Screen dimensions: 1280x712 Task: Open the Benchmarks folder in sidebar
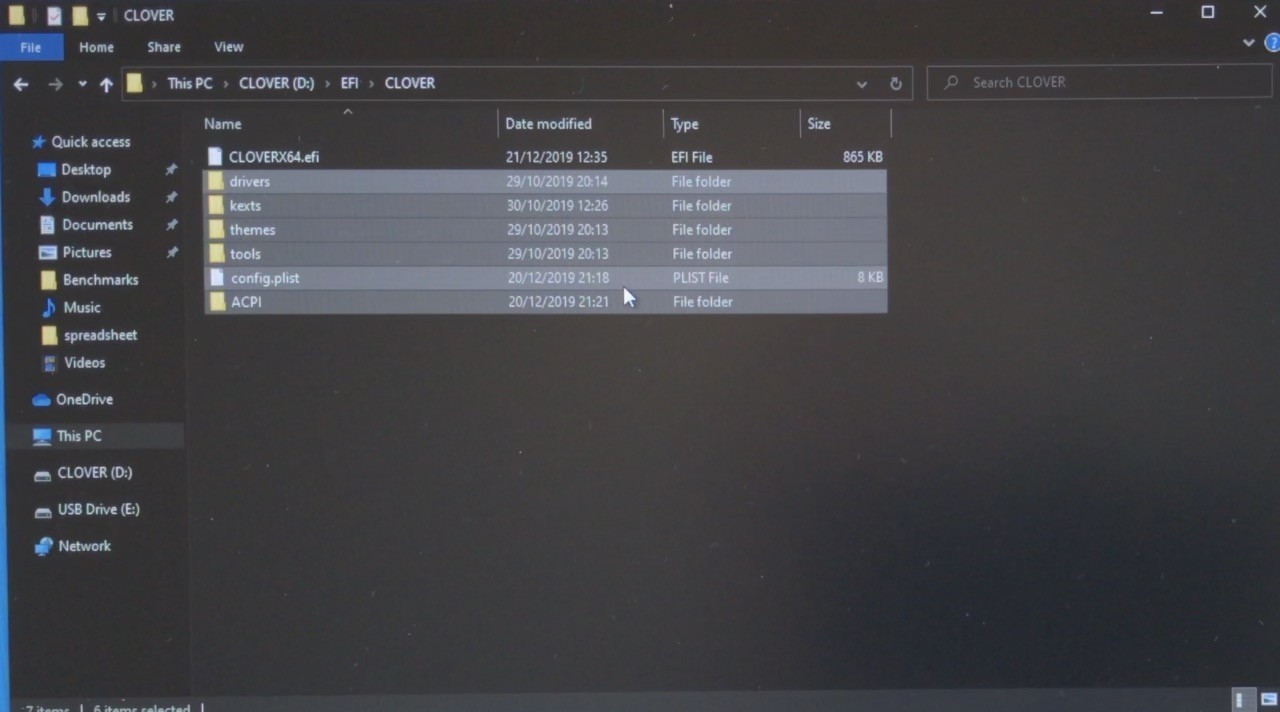(x=100, y=280)
